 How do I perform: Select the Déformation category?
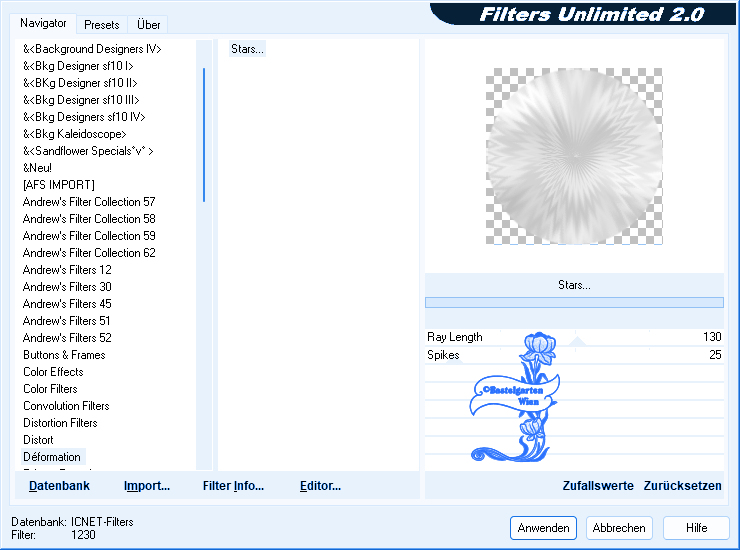(x=52, y=457)
